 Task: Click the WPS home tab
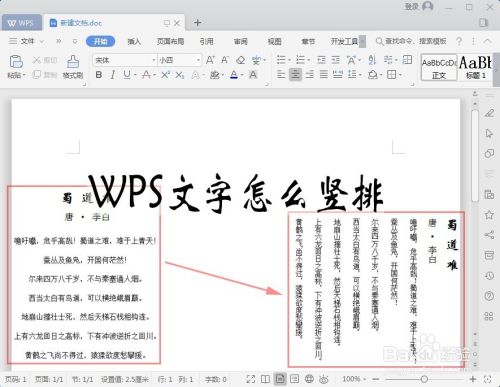21,23
